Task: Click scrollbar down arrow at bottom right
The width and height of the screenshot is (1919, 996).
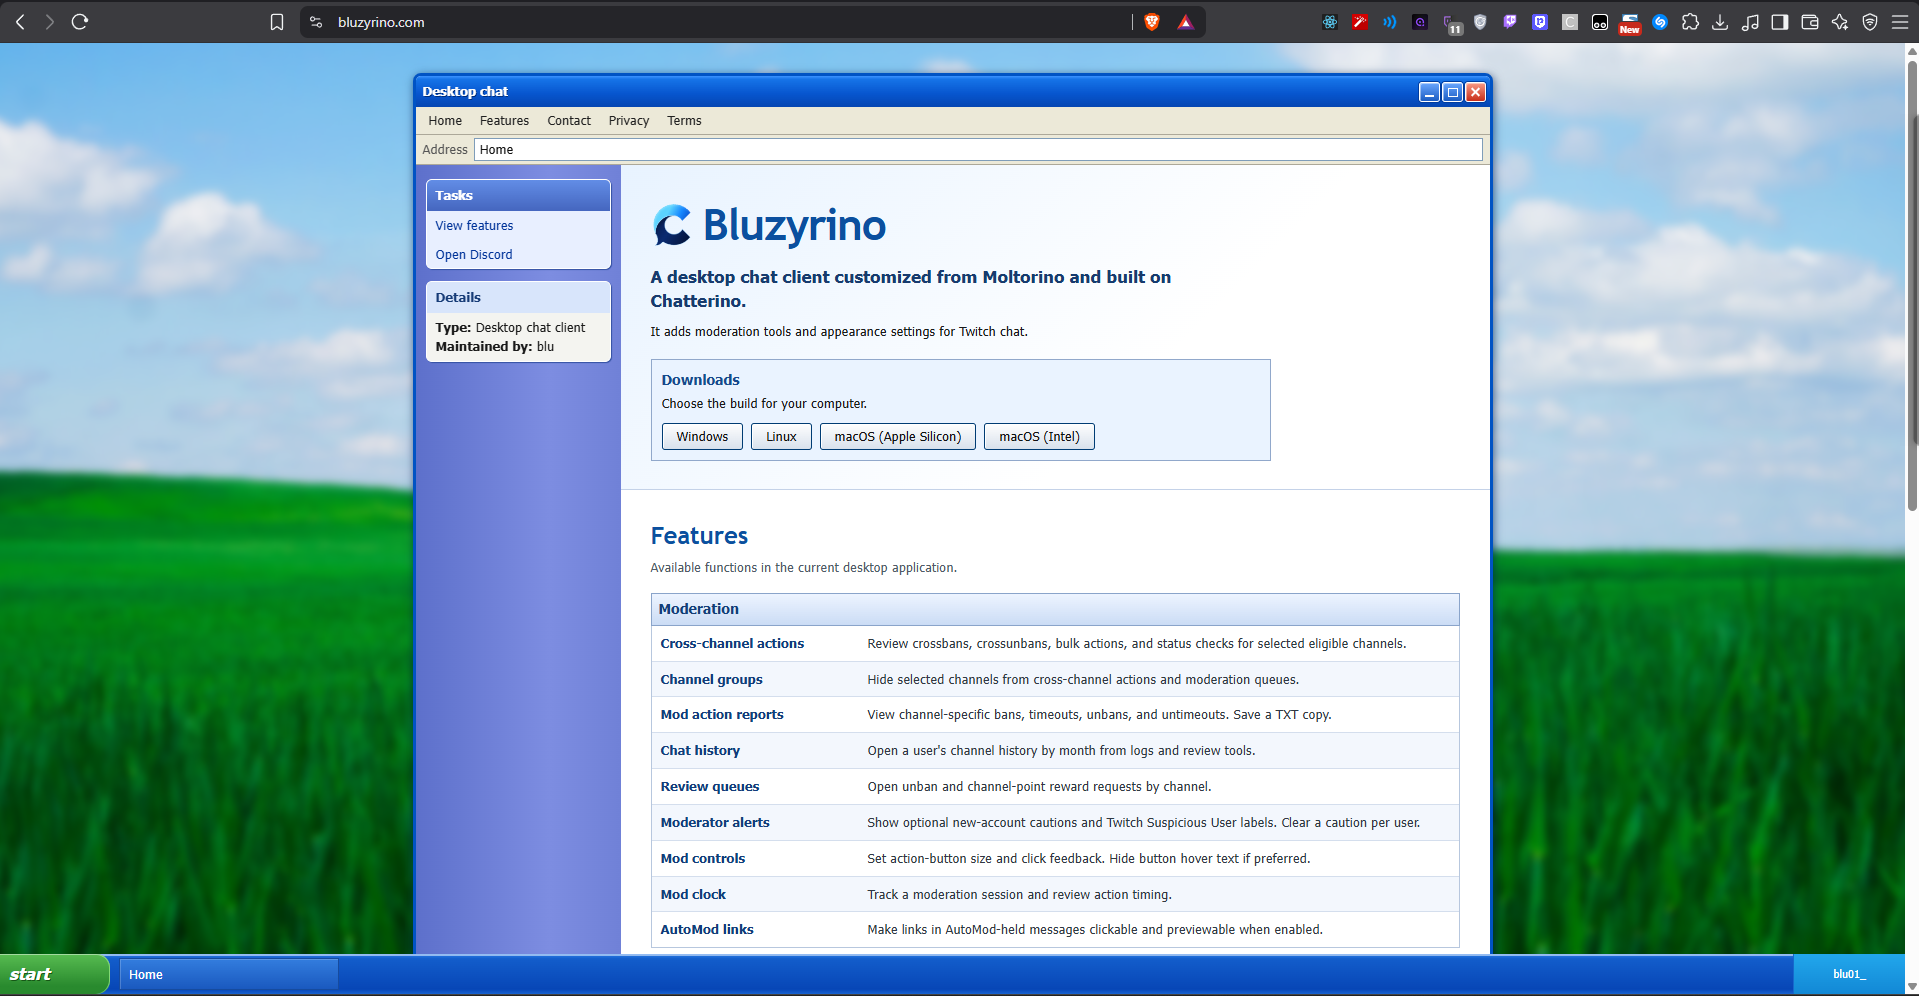Action: (1912, 986)
